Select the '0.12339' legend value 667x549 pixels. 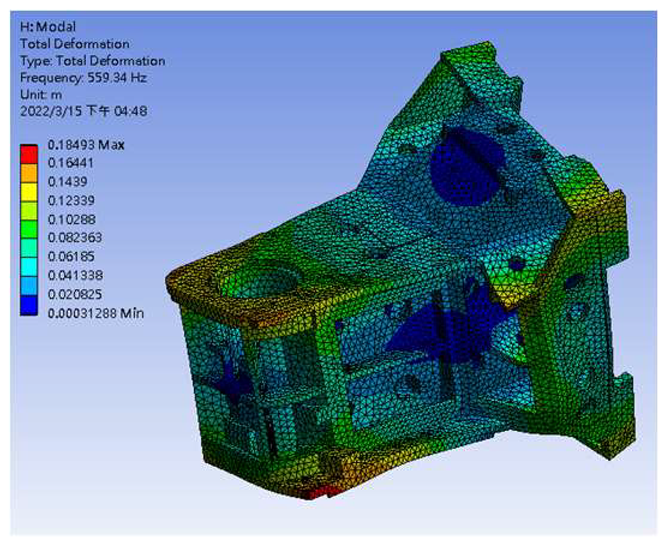point(71,201)
